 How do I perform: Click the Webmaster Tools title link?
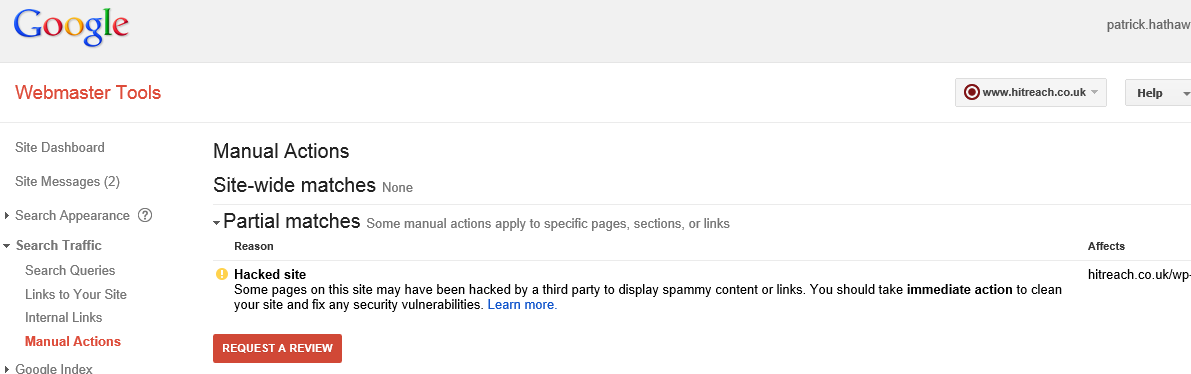tap(88, 93)
